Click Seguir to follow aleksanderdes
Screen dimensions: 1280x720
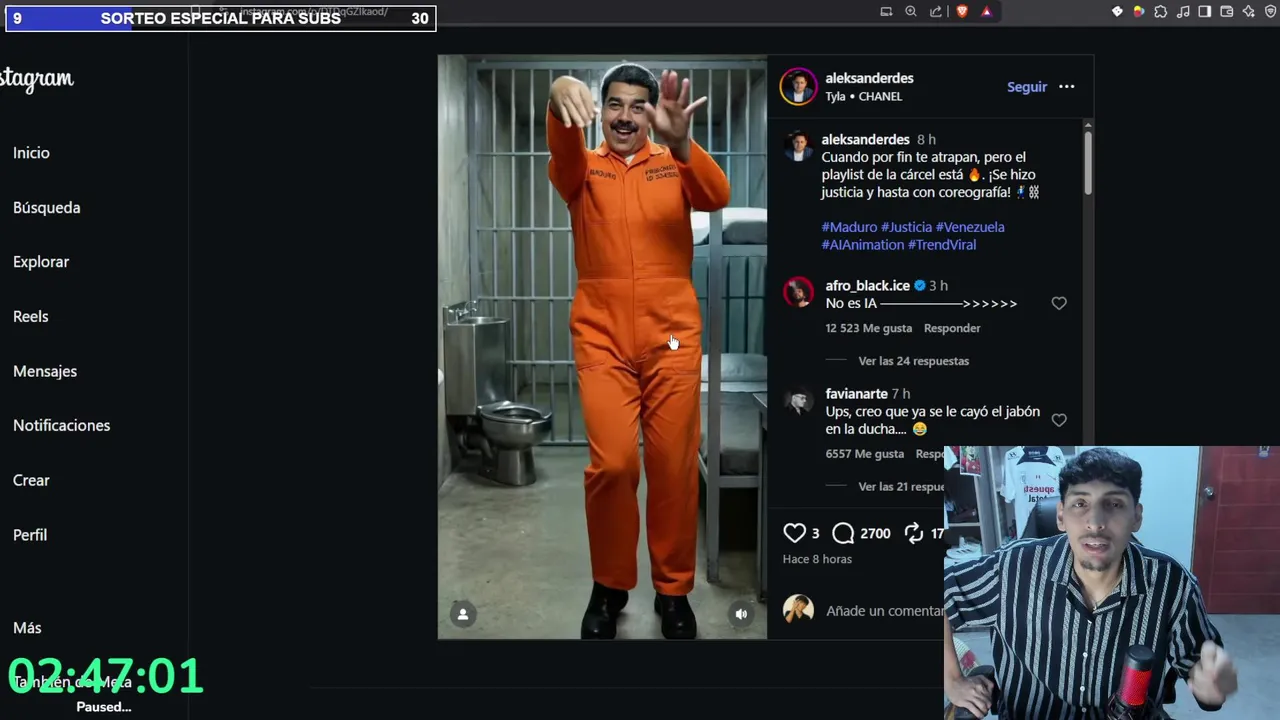[x=1027, y=87]
